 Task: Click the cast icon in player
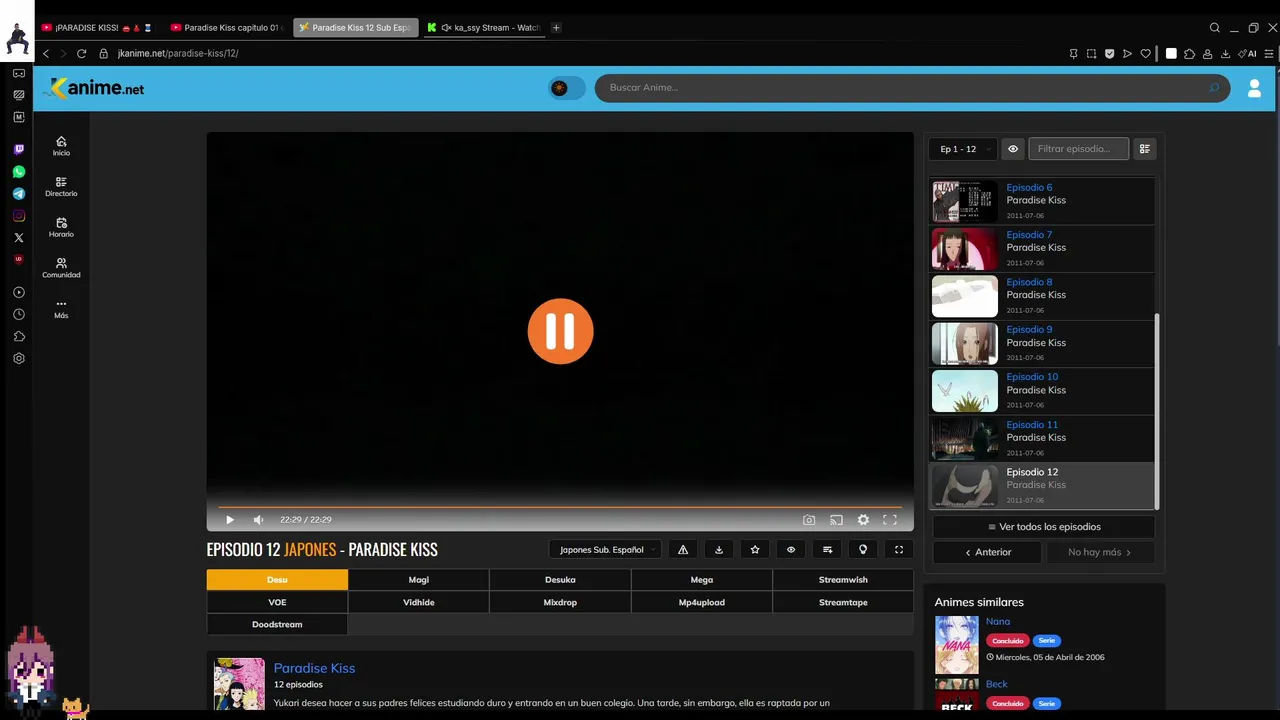[x=836, y=520]
